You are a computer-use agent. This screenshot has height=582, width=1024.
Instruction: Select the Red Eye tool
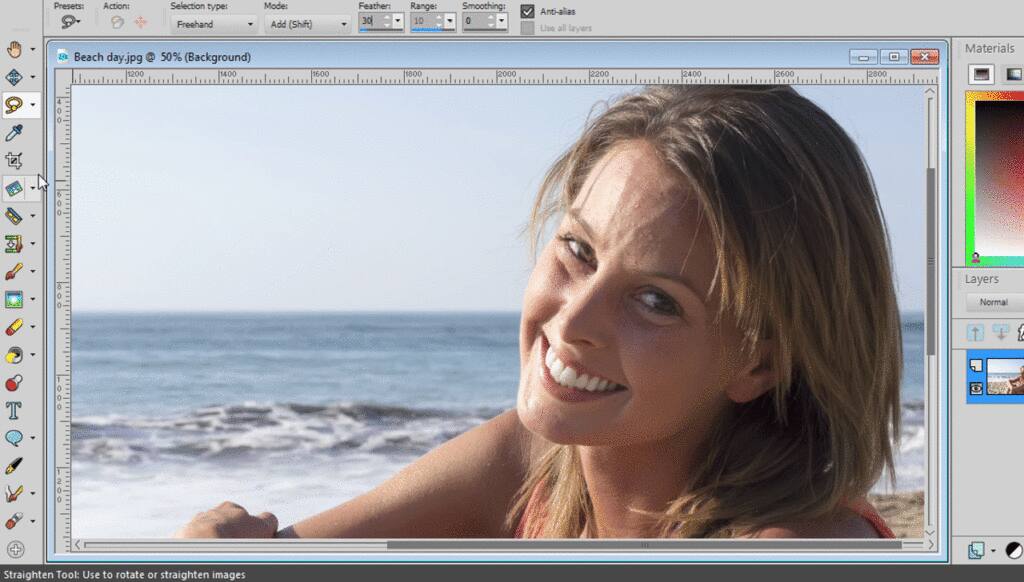(14, 383)
